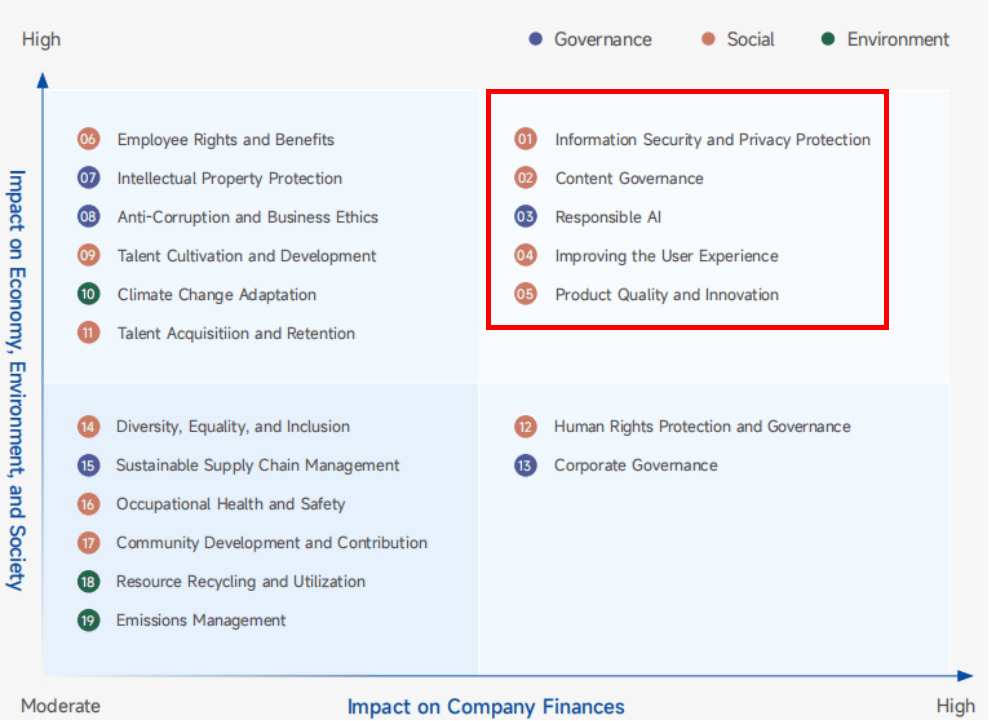Select the 19 Emissions Management badge

click(88, 621)
